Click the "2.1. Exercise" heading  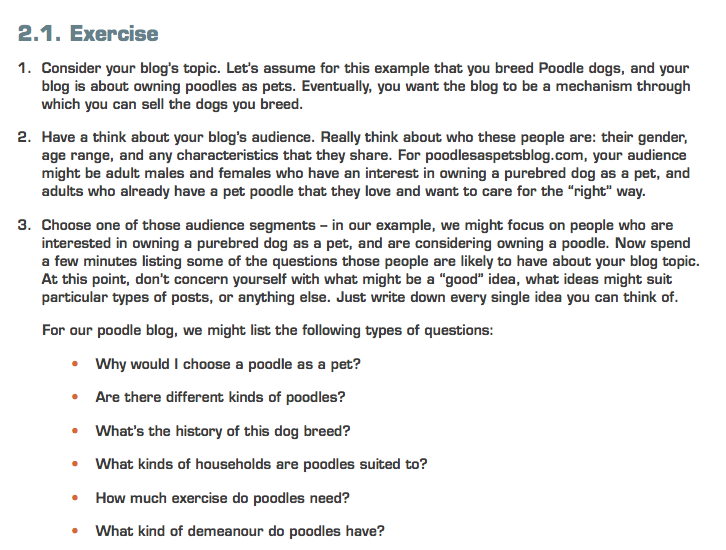(x=88, y=34)
